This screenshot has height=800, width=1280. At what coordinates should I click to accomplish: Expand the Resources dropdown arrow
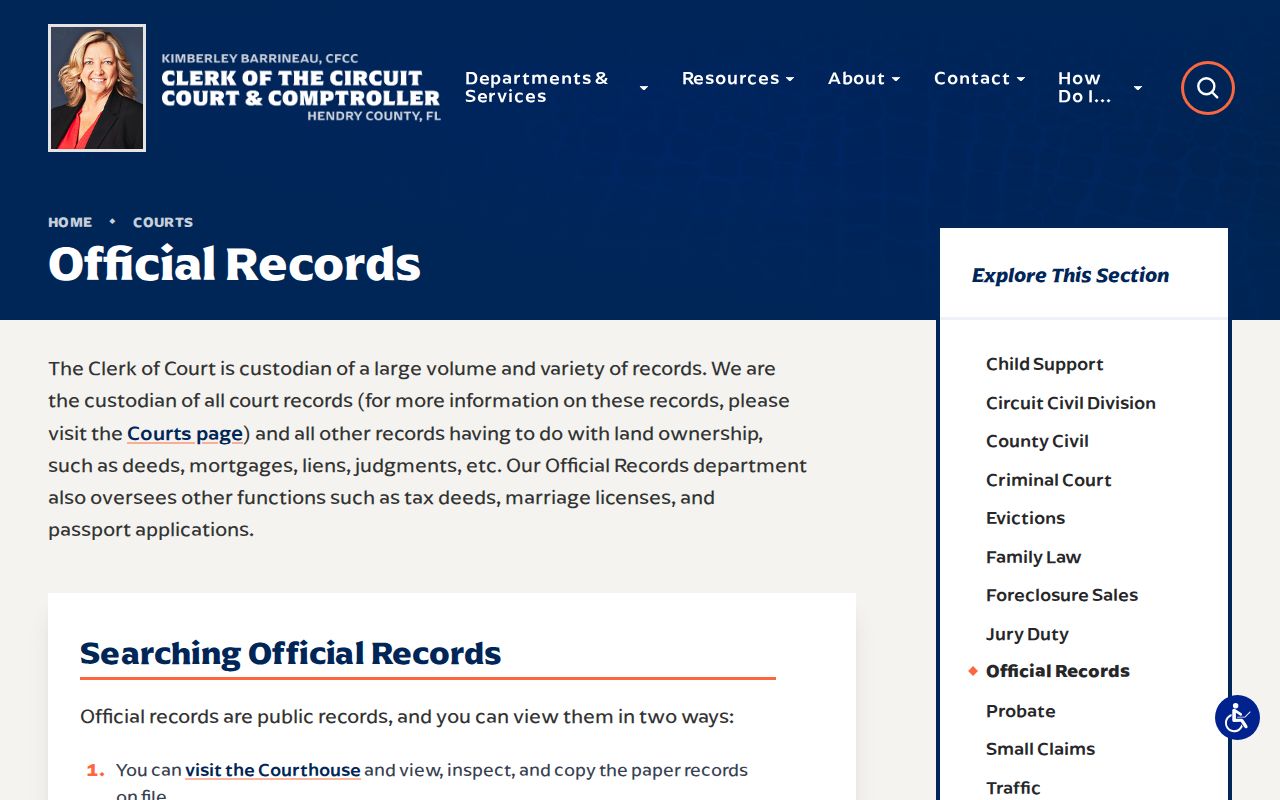click(x=790, y=79)
